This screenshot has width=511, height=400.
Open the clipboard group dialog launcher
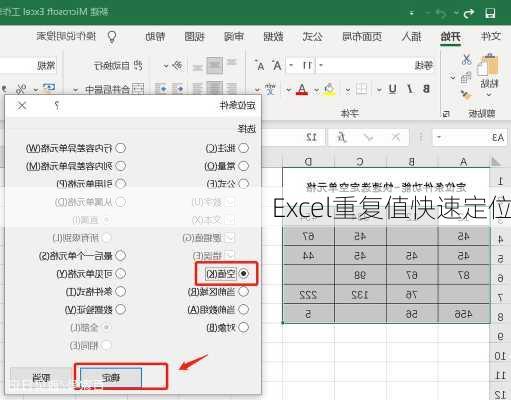pyautogui.click(x=446, y=114)
